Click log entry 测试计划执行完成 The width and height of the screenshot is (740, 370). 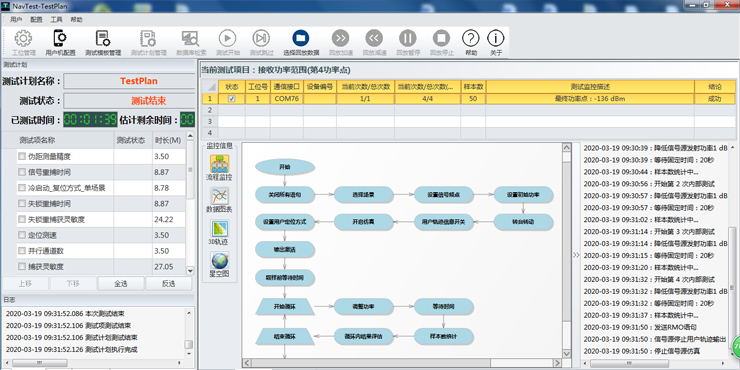click(72, 350)
